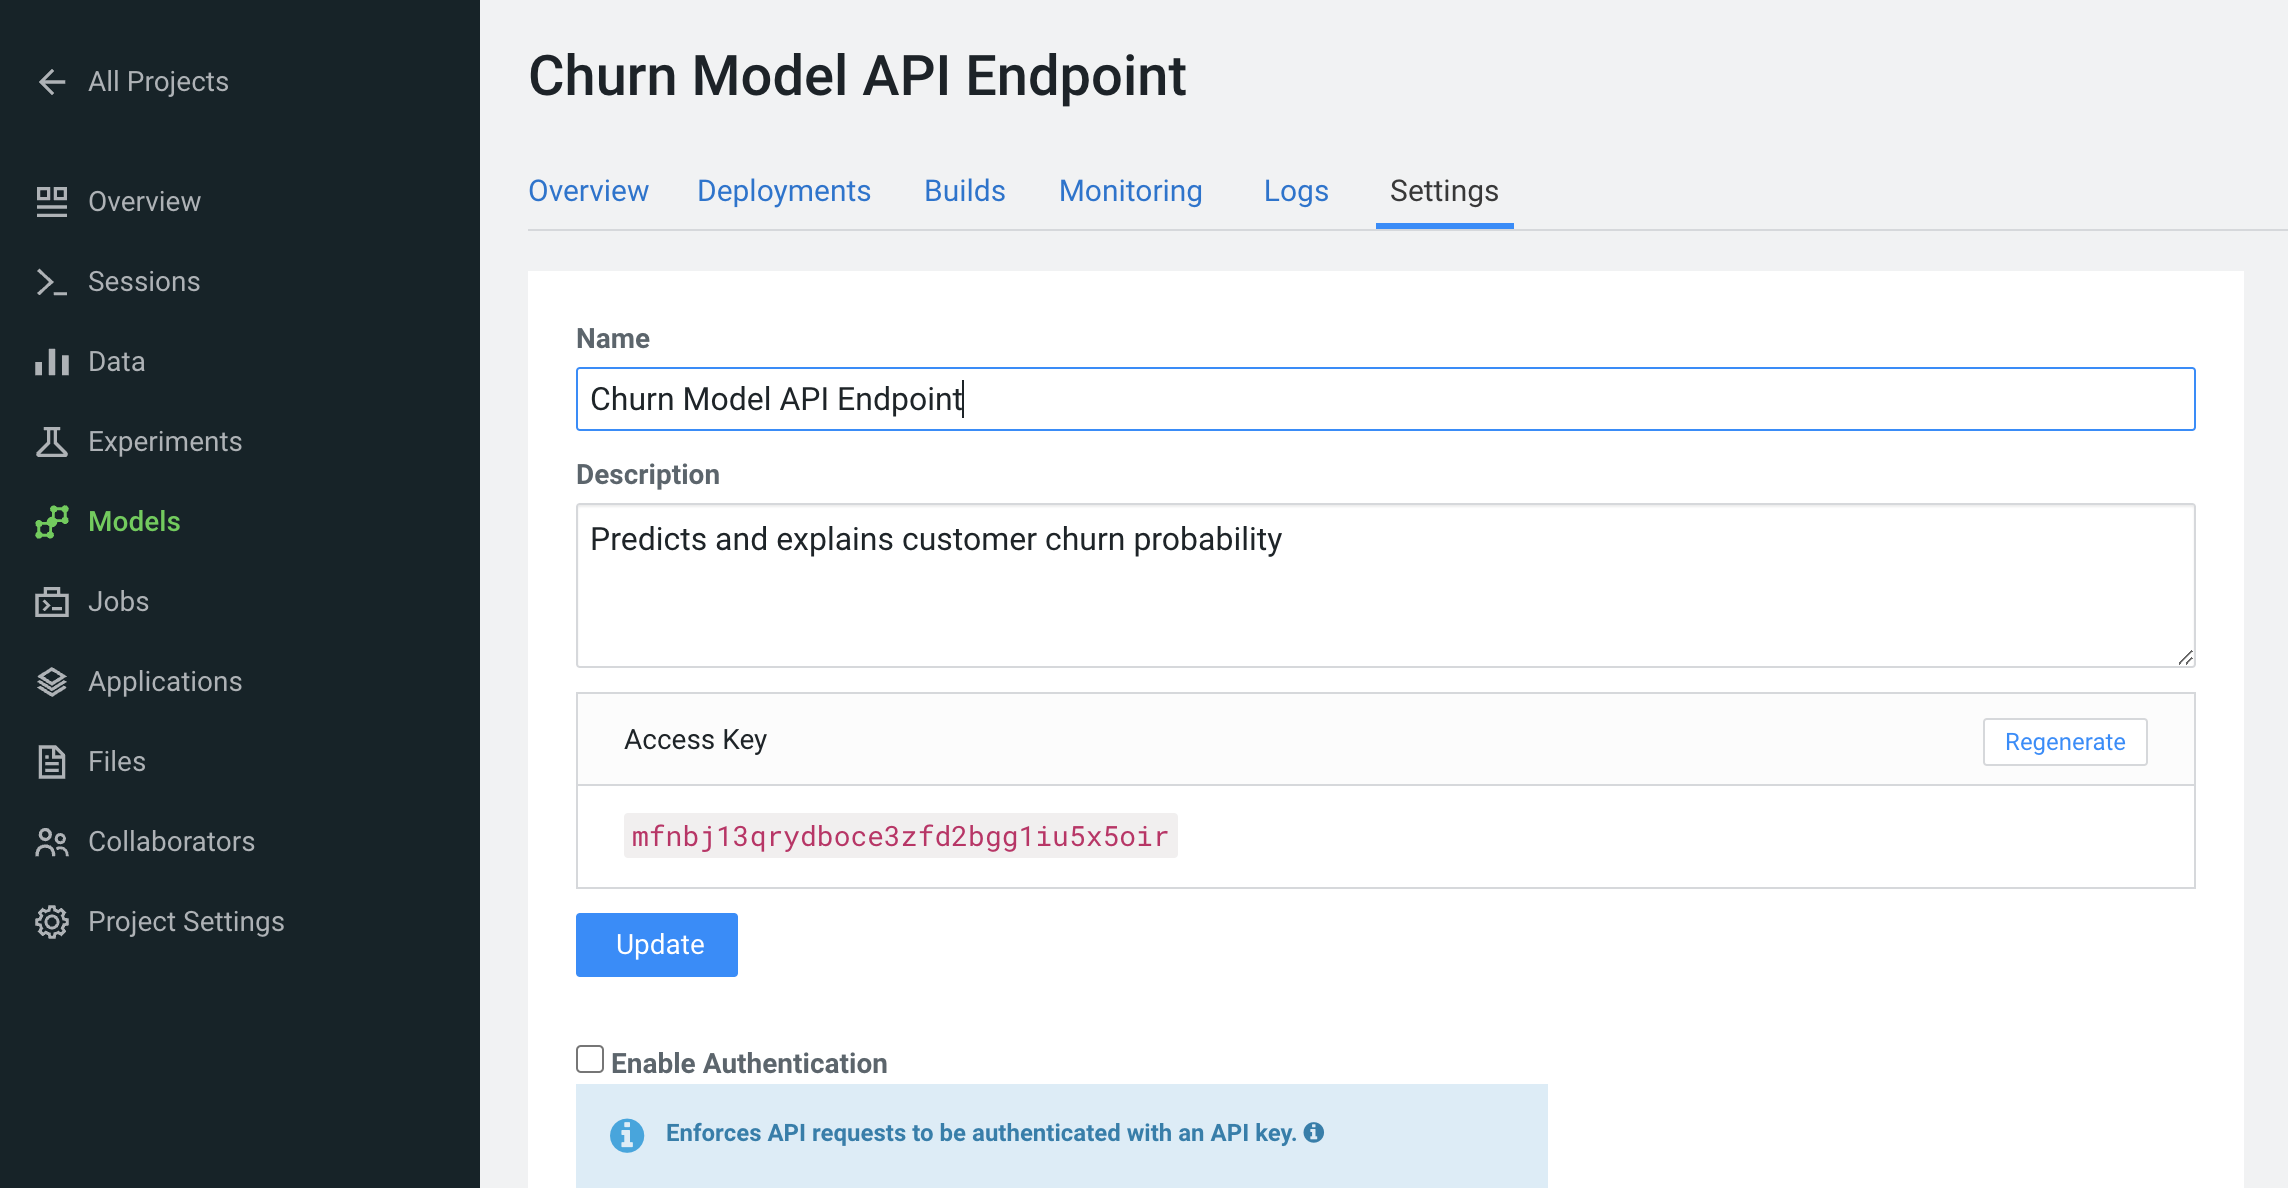The width and height of the screenshot is (2288, 1188).
Task: Click the back arrow next to All Projects
Action: coord(52,82)
